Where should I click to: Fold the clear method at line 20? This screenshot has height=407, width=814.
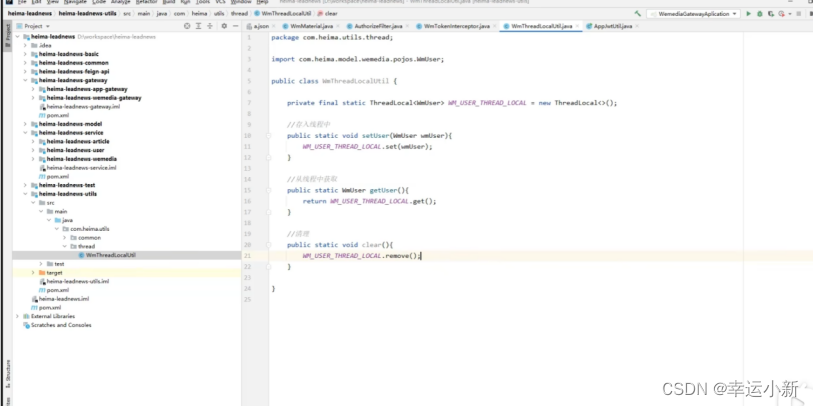coord(268,245)
